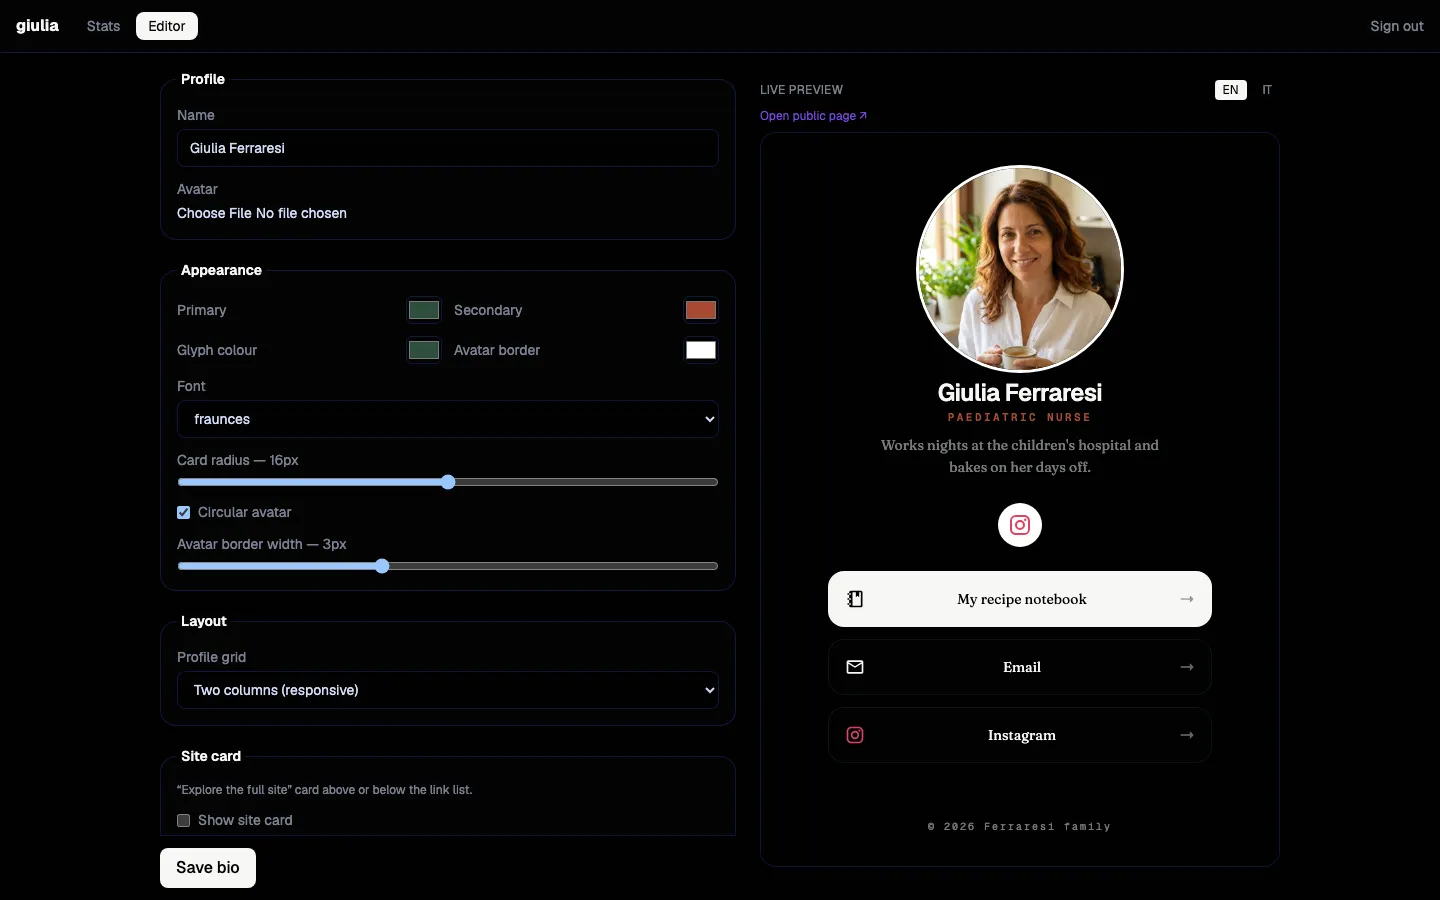Click the giulia logo in the header
This screenshot has width=1440, height=900.
pyautogui.click(x=38, y=26)
